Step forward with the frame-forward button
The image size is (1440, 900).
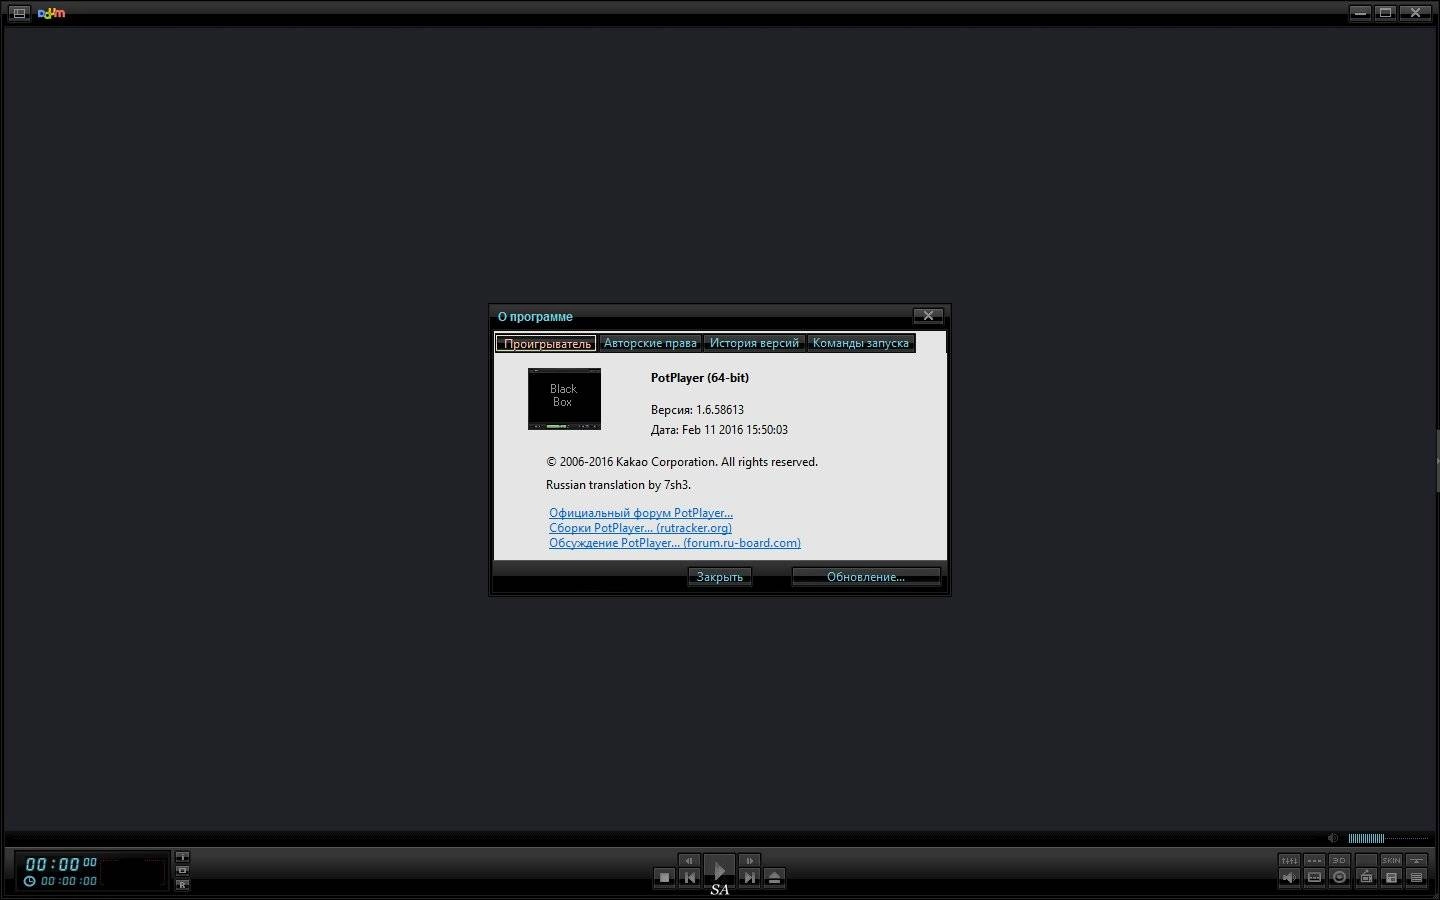coord(749,860)
